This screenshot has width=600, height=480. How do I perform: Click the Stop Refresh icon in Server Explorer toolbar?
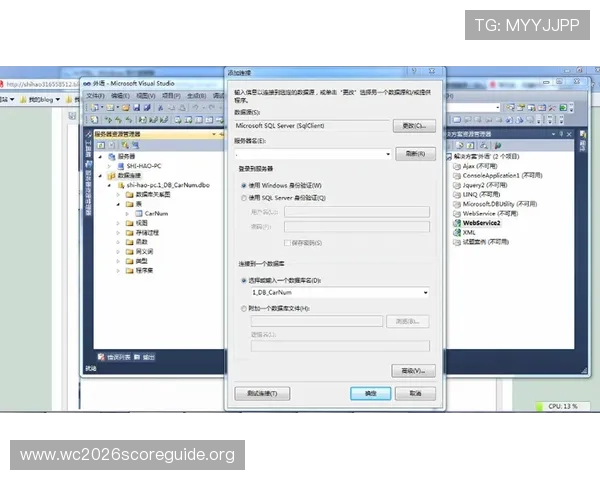pos(111,145)
